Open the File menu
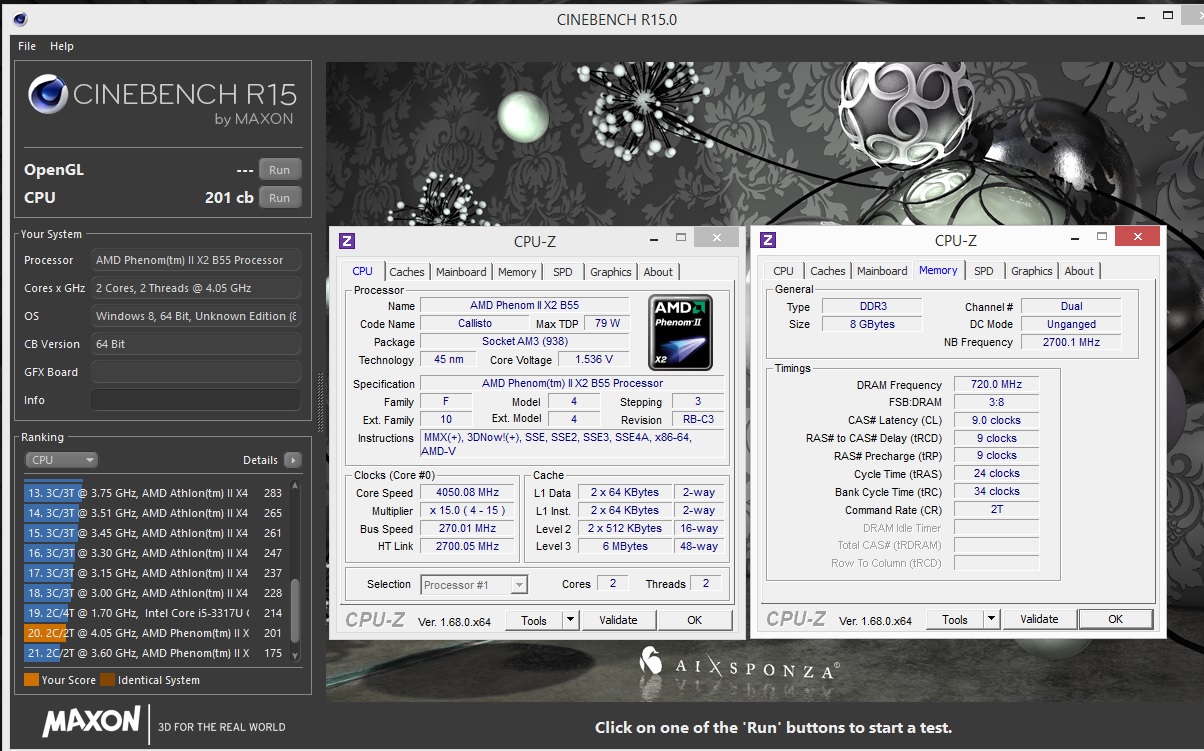1204x751 pixels. tap(27, 46)
